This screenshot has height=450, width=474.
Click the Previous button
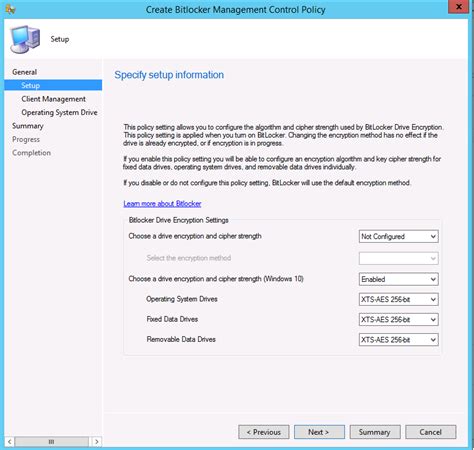pyautogui.click(x=264, y=432)
